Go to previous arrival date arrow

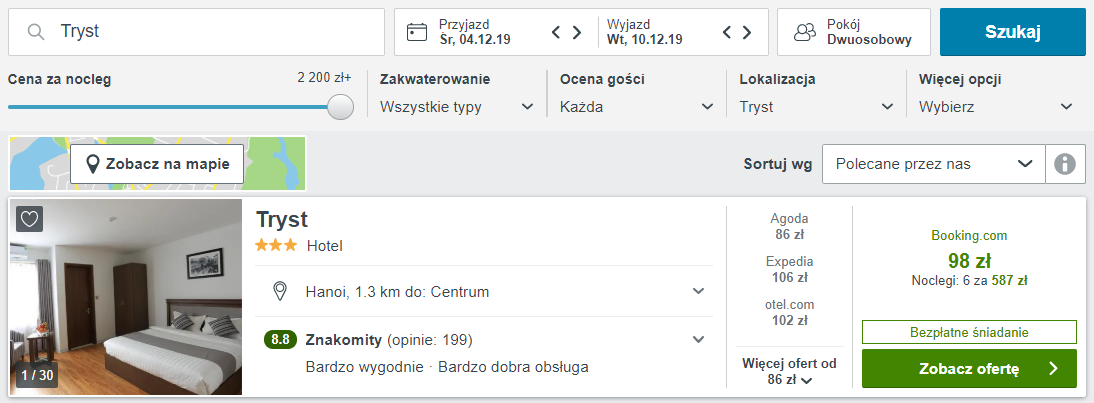pyautogui.click(x=557, y=32)
